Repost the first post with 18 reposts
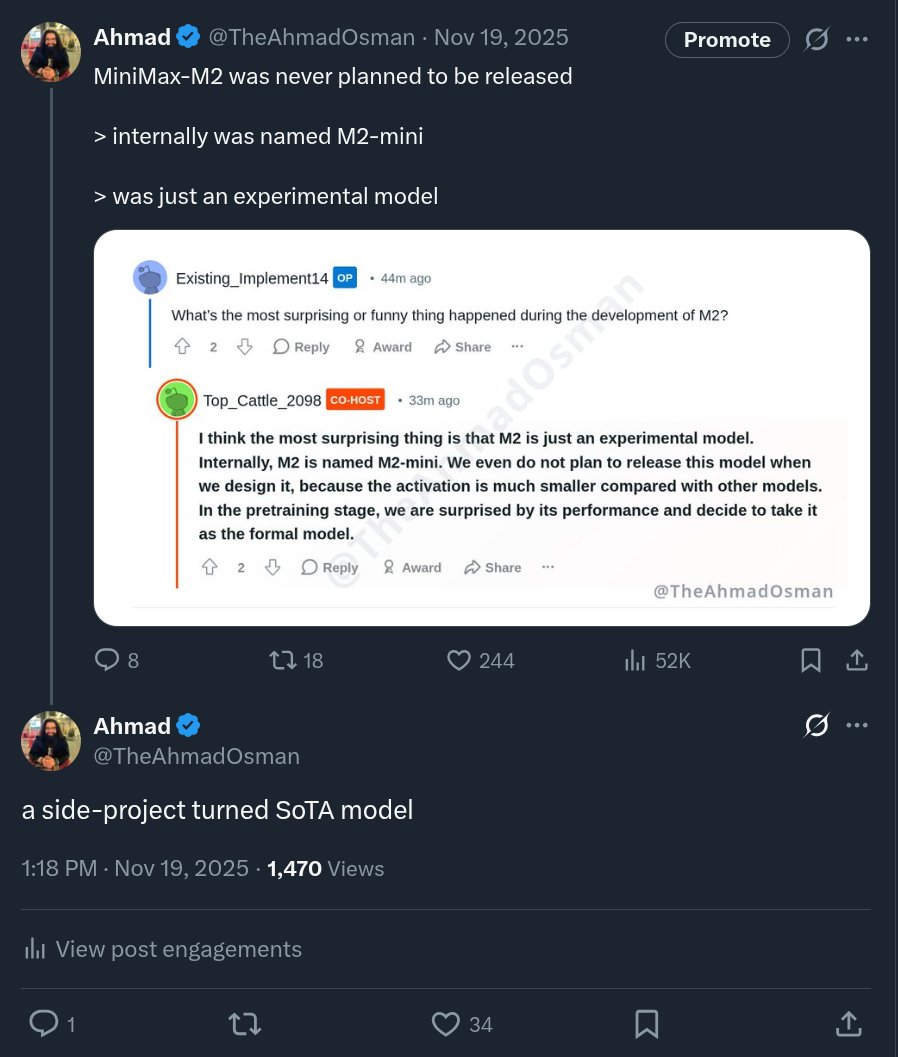 tap(284, 660)
